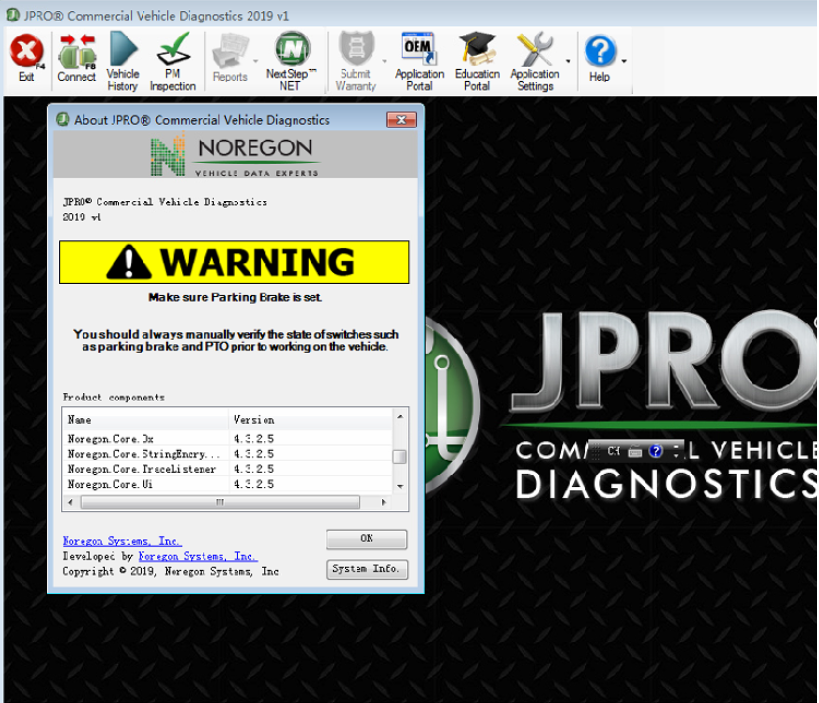Select the Noregon.Core.StringEncry... row
The height and width of the screenshot is (703, 819).
click(227, 454)
